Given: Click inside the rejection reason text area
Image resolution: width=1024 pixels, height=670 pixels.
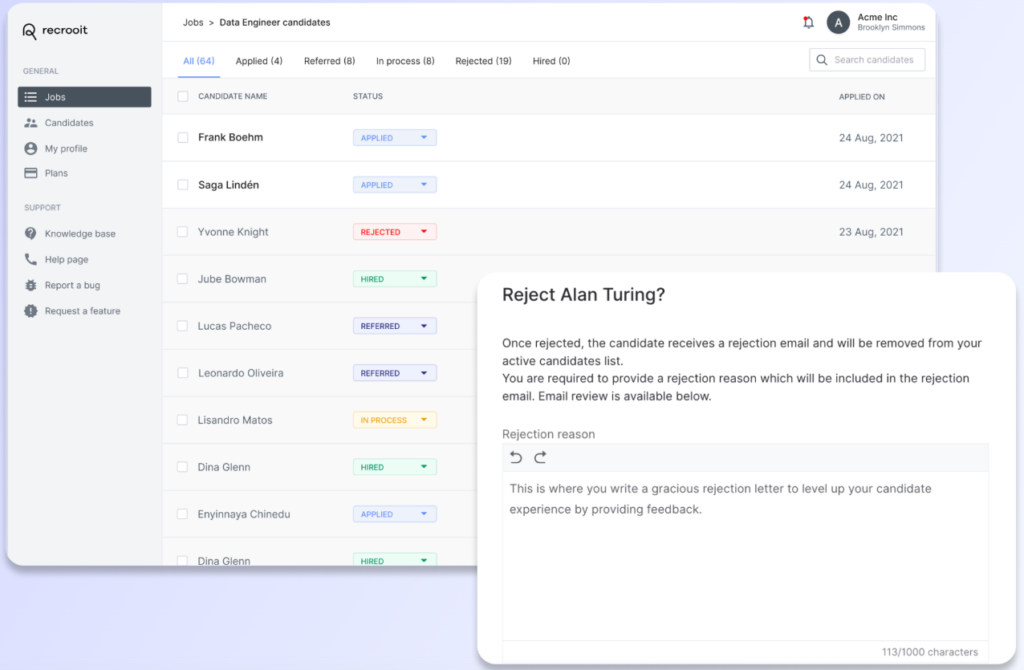Looking at the screenshot, I should tap(744, 560).
